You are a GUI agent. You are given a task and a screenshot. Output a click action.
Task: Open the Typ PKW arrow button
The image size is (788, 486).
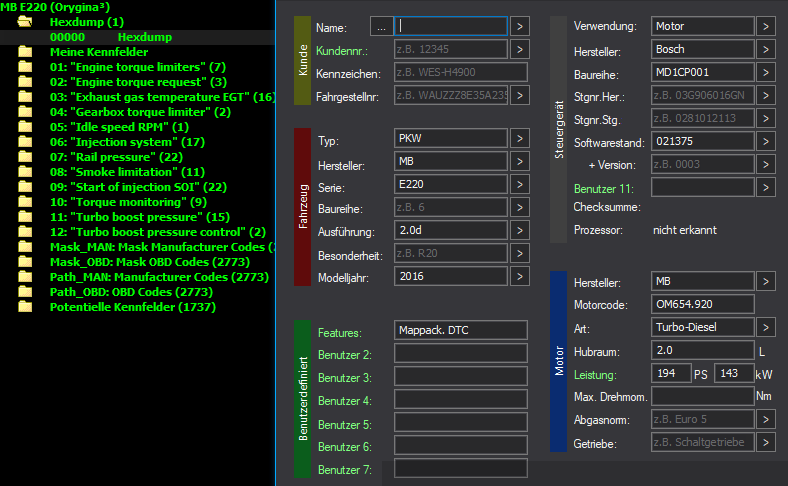point(520,138)
